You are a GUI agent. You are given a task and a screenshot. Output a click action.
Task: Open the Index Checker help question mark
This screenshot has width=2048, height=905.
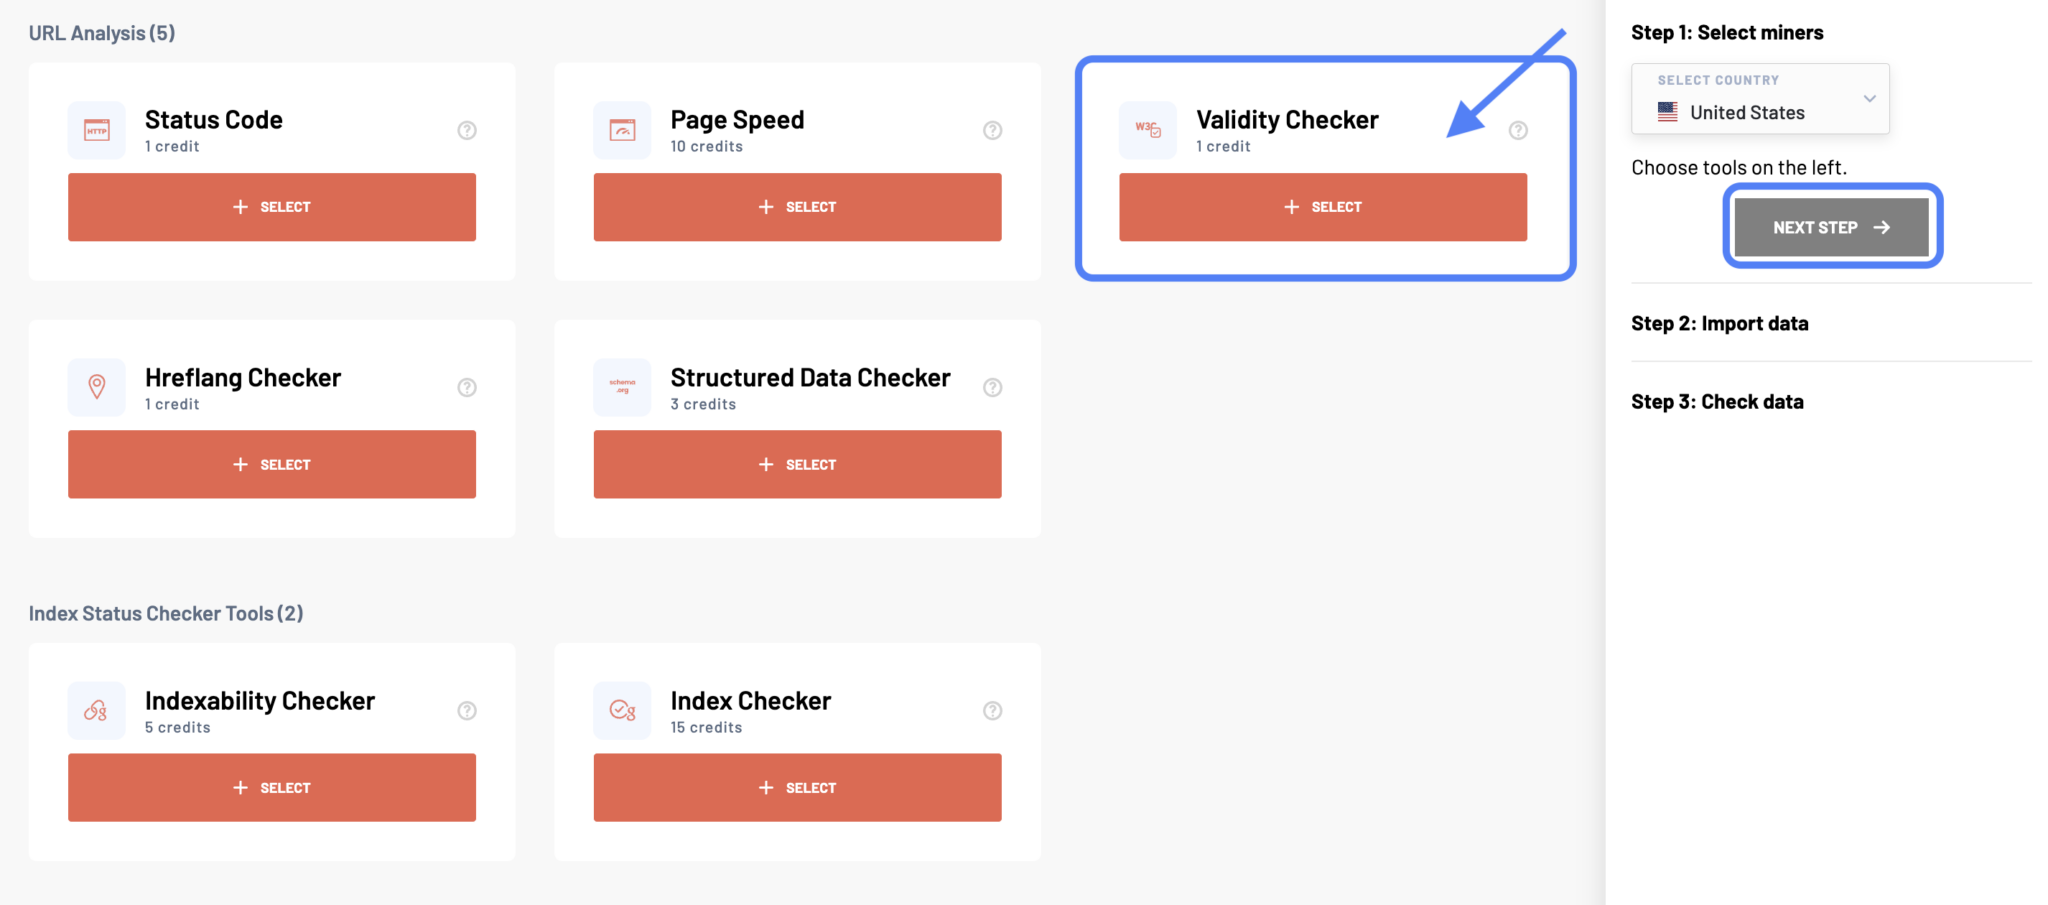point(992,710)
